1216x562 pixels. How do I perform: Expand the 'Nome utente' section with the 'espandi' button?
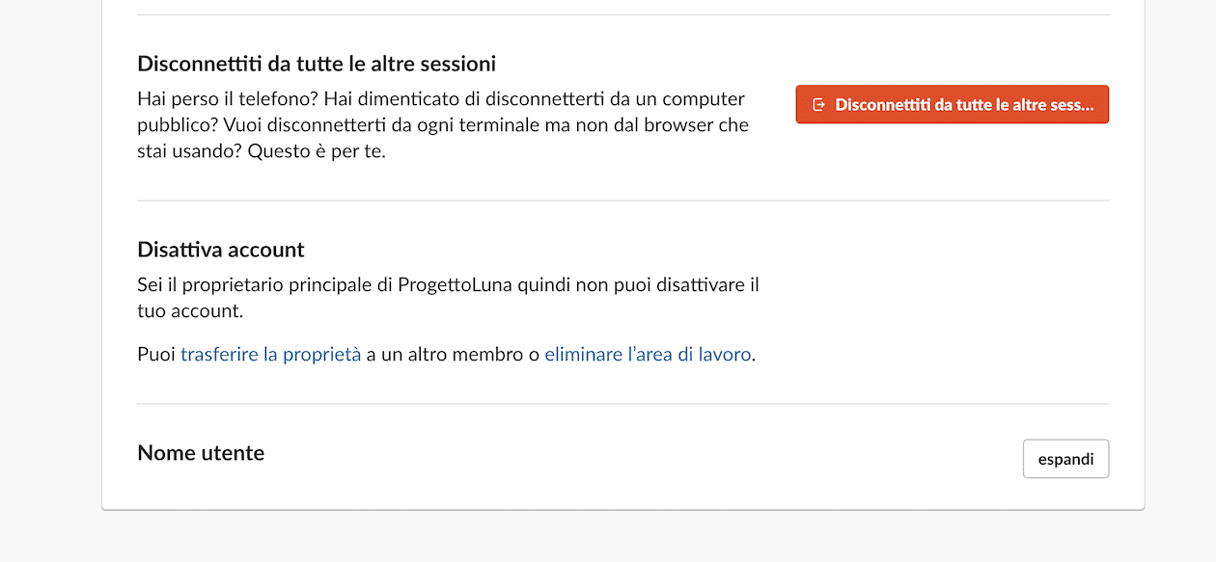[x=1066, y=459]
